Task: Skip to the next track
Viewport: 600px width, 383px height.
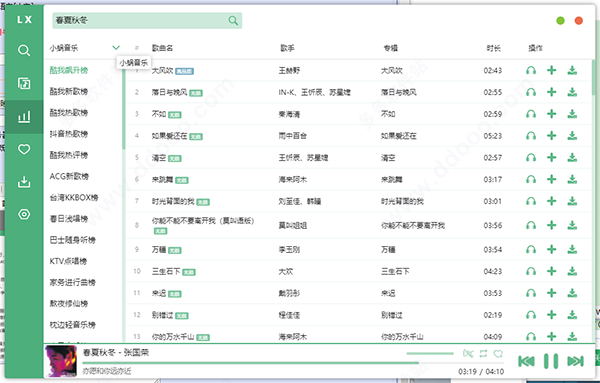Action: point(576,361)
